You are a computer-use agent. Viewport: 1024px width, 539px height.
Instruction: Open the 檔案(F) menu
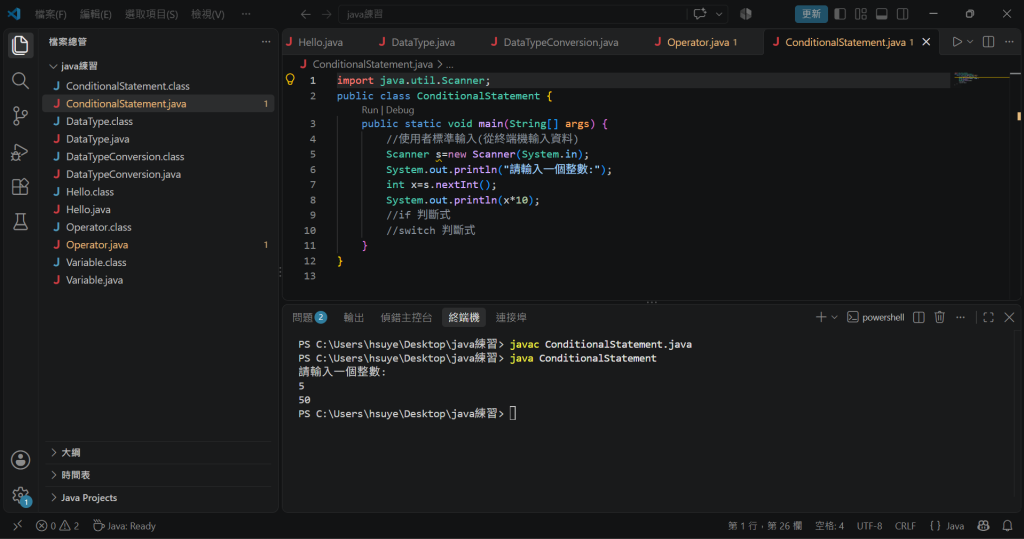(50, 14)
